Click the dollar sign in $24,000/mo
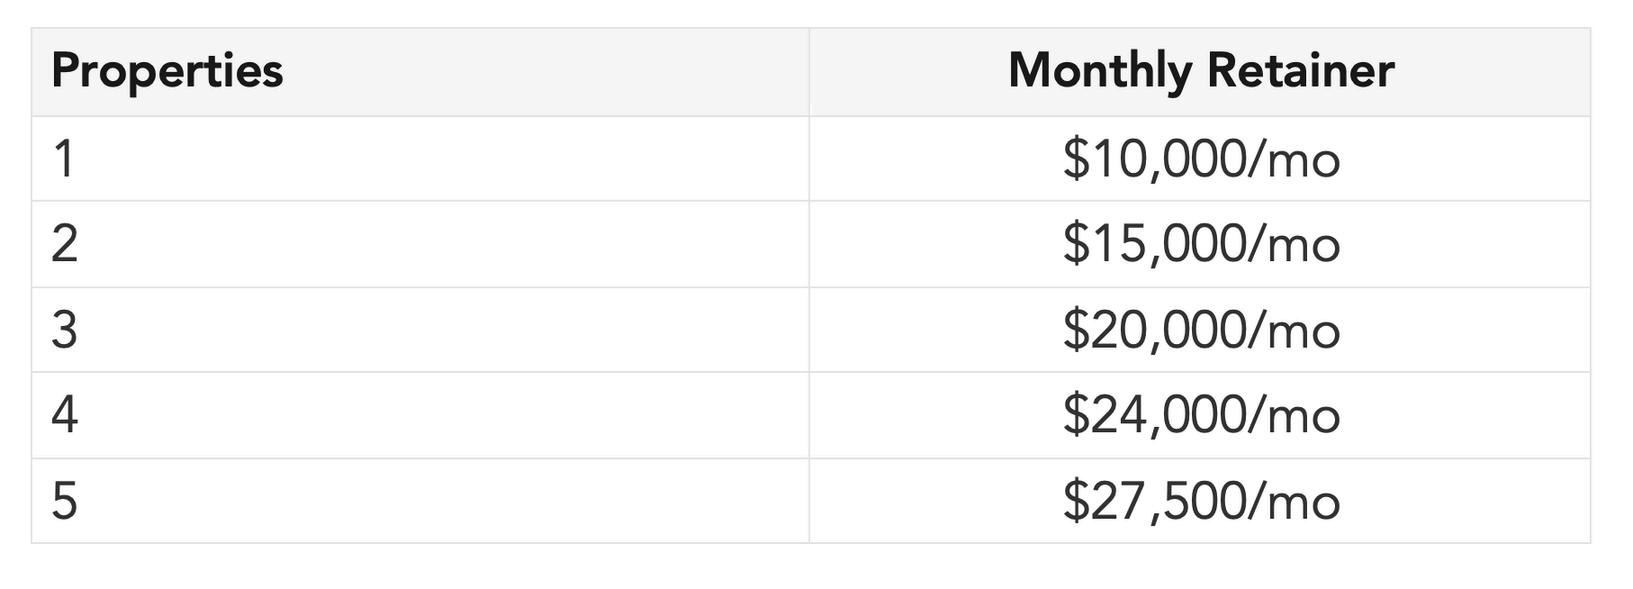 pos(1075,415)
